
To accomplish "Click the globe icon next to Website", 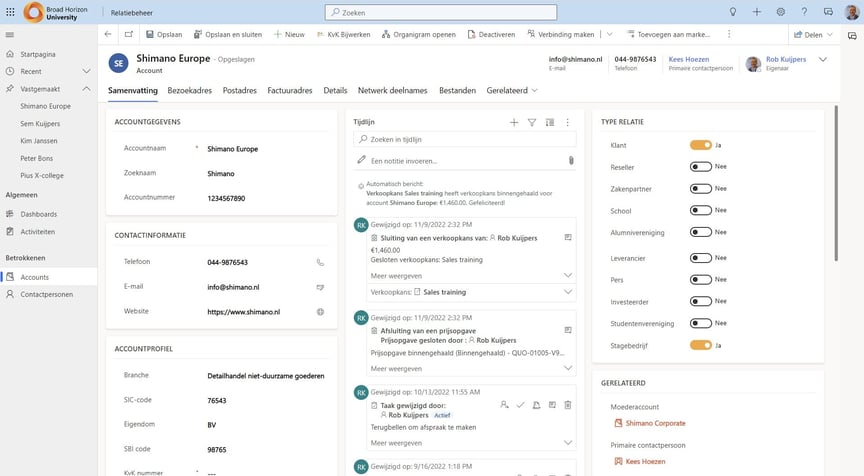I will pos(320,312).
